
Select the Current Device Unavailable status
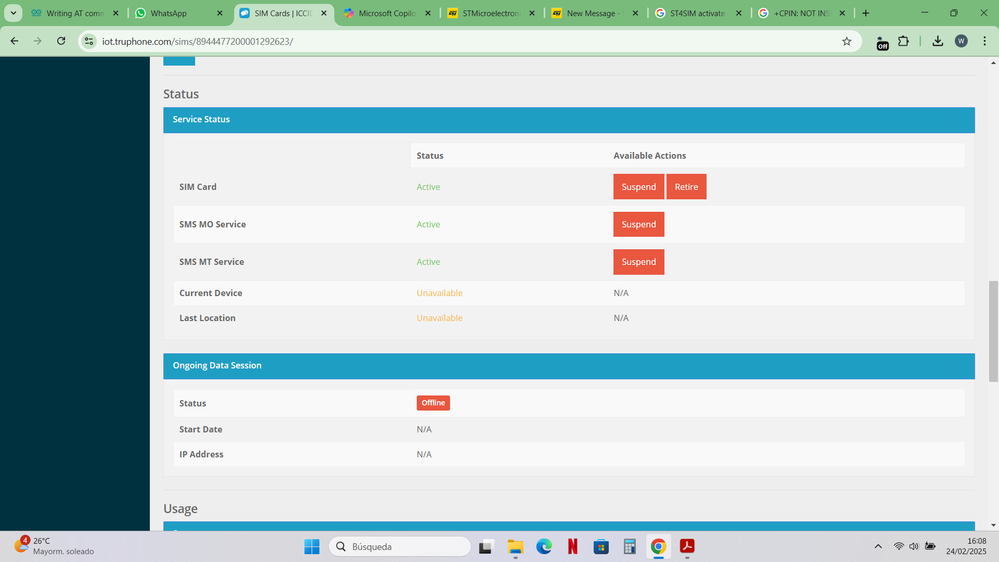click(x=440, y=293)
